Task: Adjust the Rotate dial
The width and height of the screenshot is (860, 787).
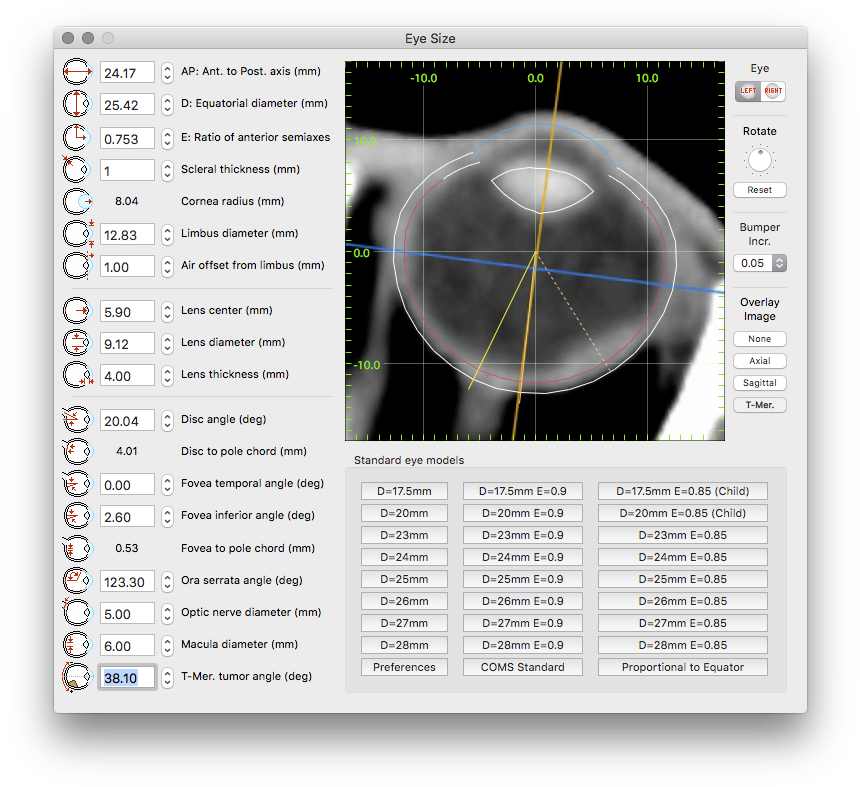Action: pos(759,160)
